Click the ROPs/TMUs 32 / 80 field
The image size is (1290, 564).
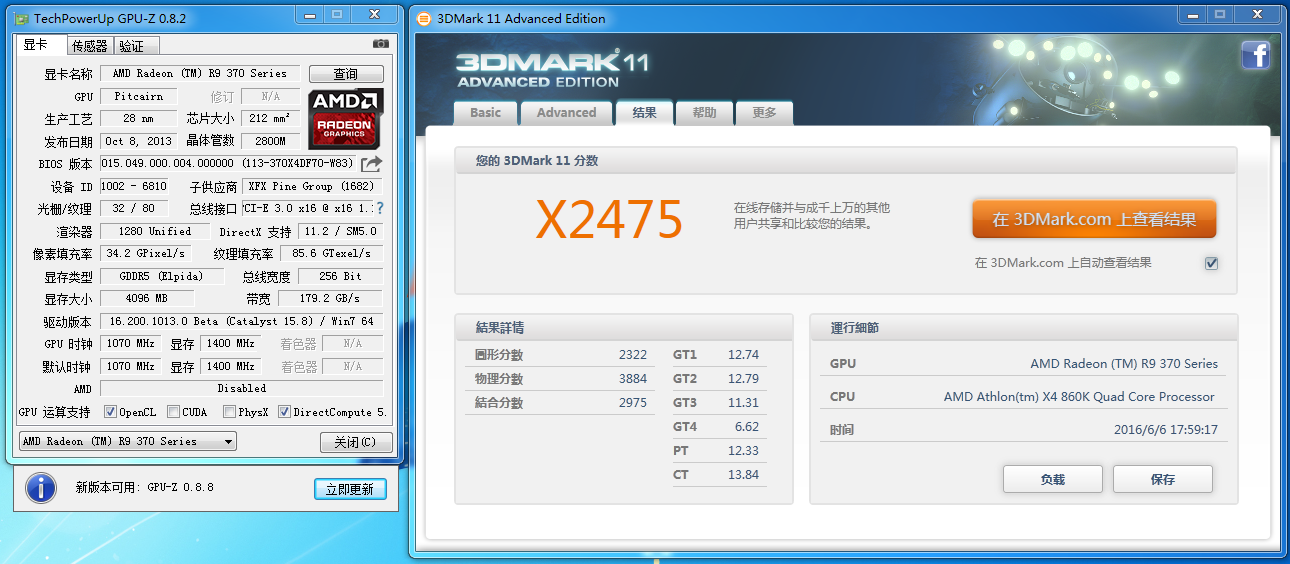tap(134, 209)
